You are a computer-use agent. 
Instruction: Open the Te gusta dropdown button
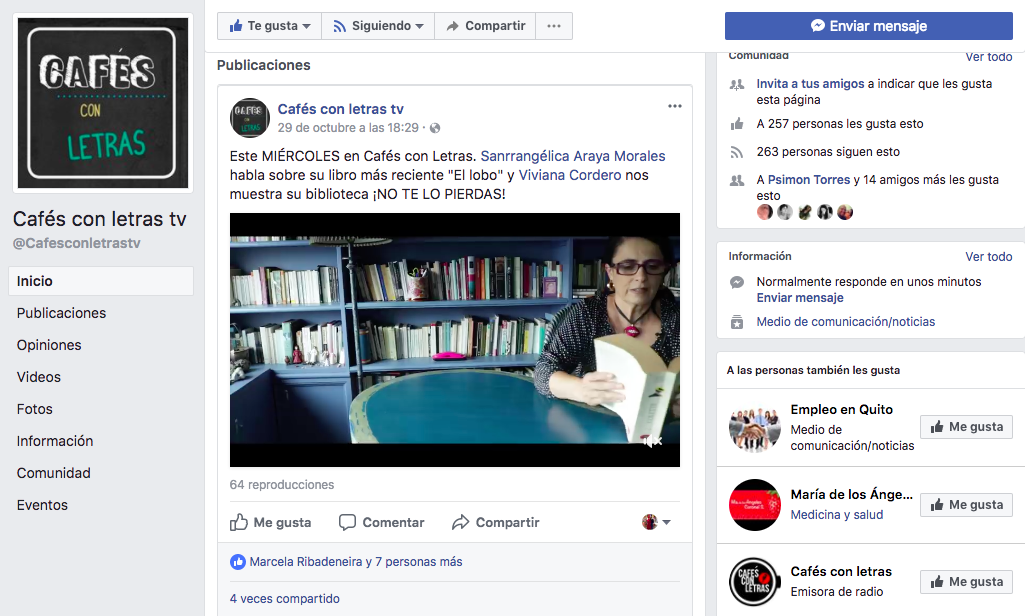[x=269, y=26]
